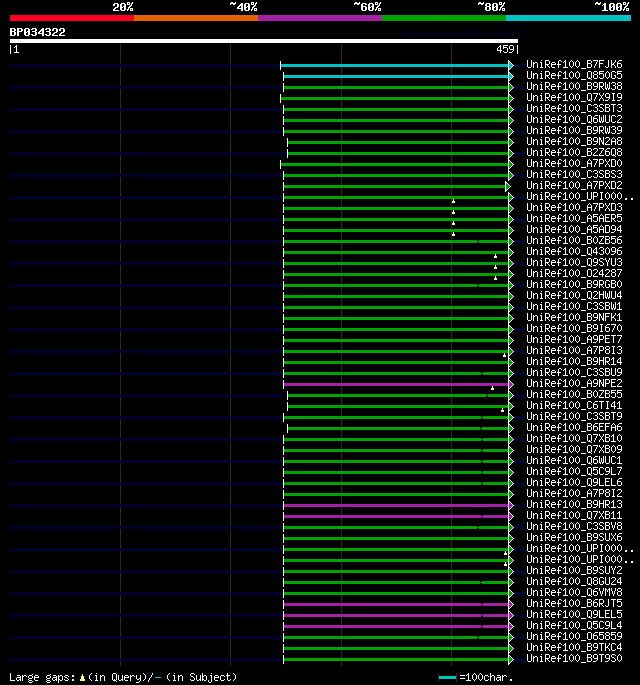Click the UniRef100_B9I670 subject name
Viewport: 640px width, 685px height.
(x=574, y=329)
